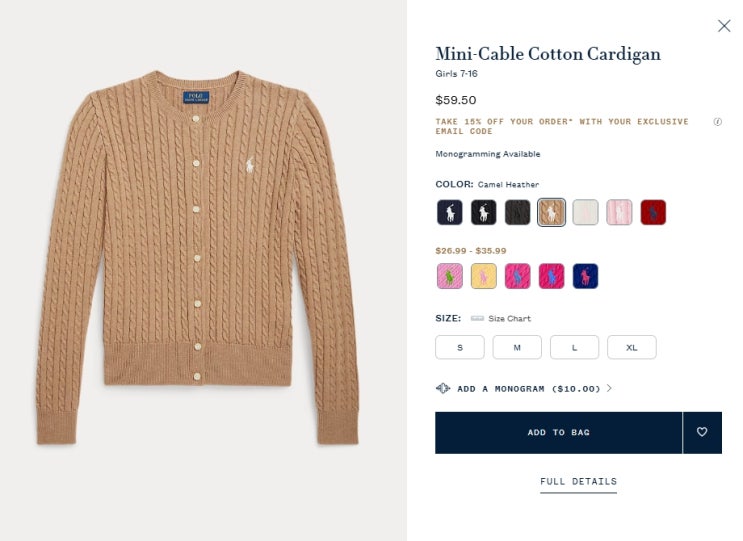Click the monogram emblem icon
This screenshot has height=541, width=743.
(x=443, y=388)
